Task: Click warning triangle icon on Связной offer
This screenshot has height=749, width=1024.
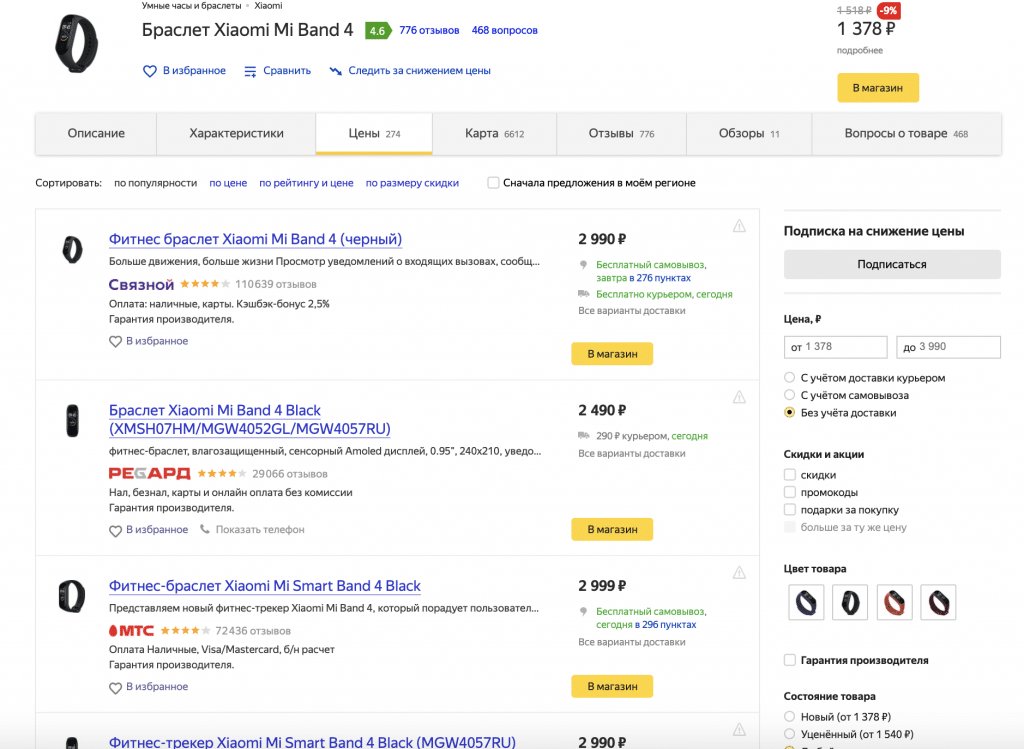Action: 739,226
